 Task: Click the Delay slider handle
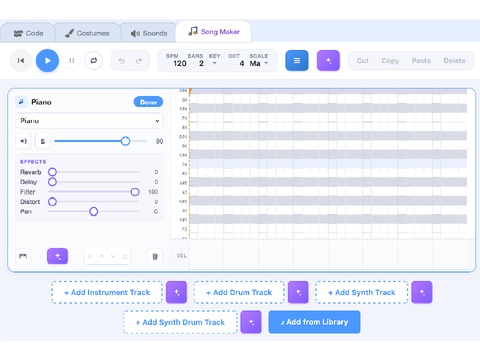pos(52,182)
